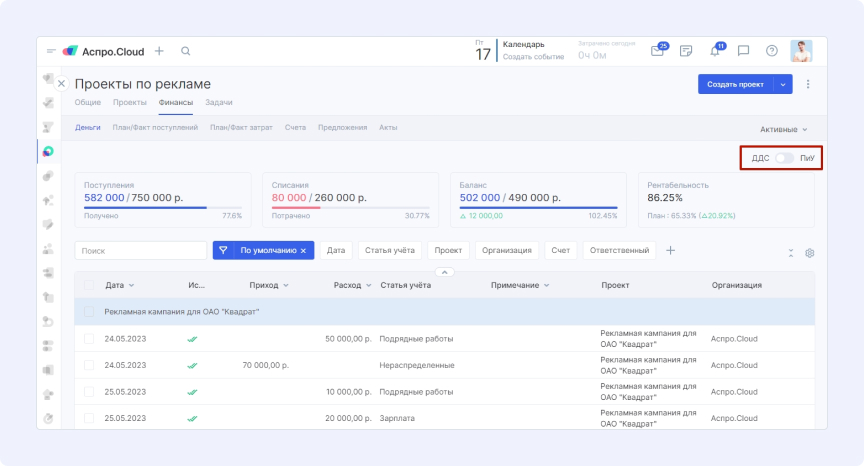This screenshot has width=864, height=466.
Task: Open the chat messages icon
Action: coord(743,51)
